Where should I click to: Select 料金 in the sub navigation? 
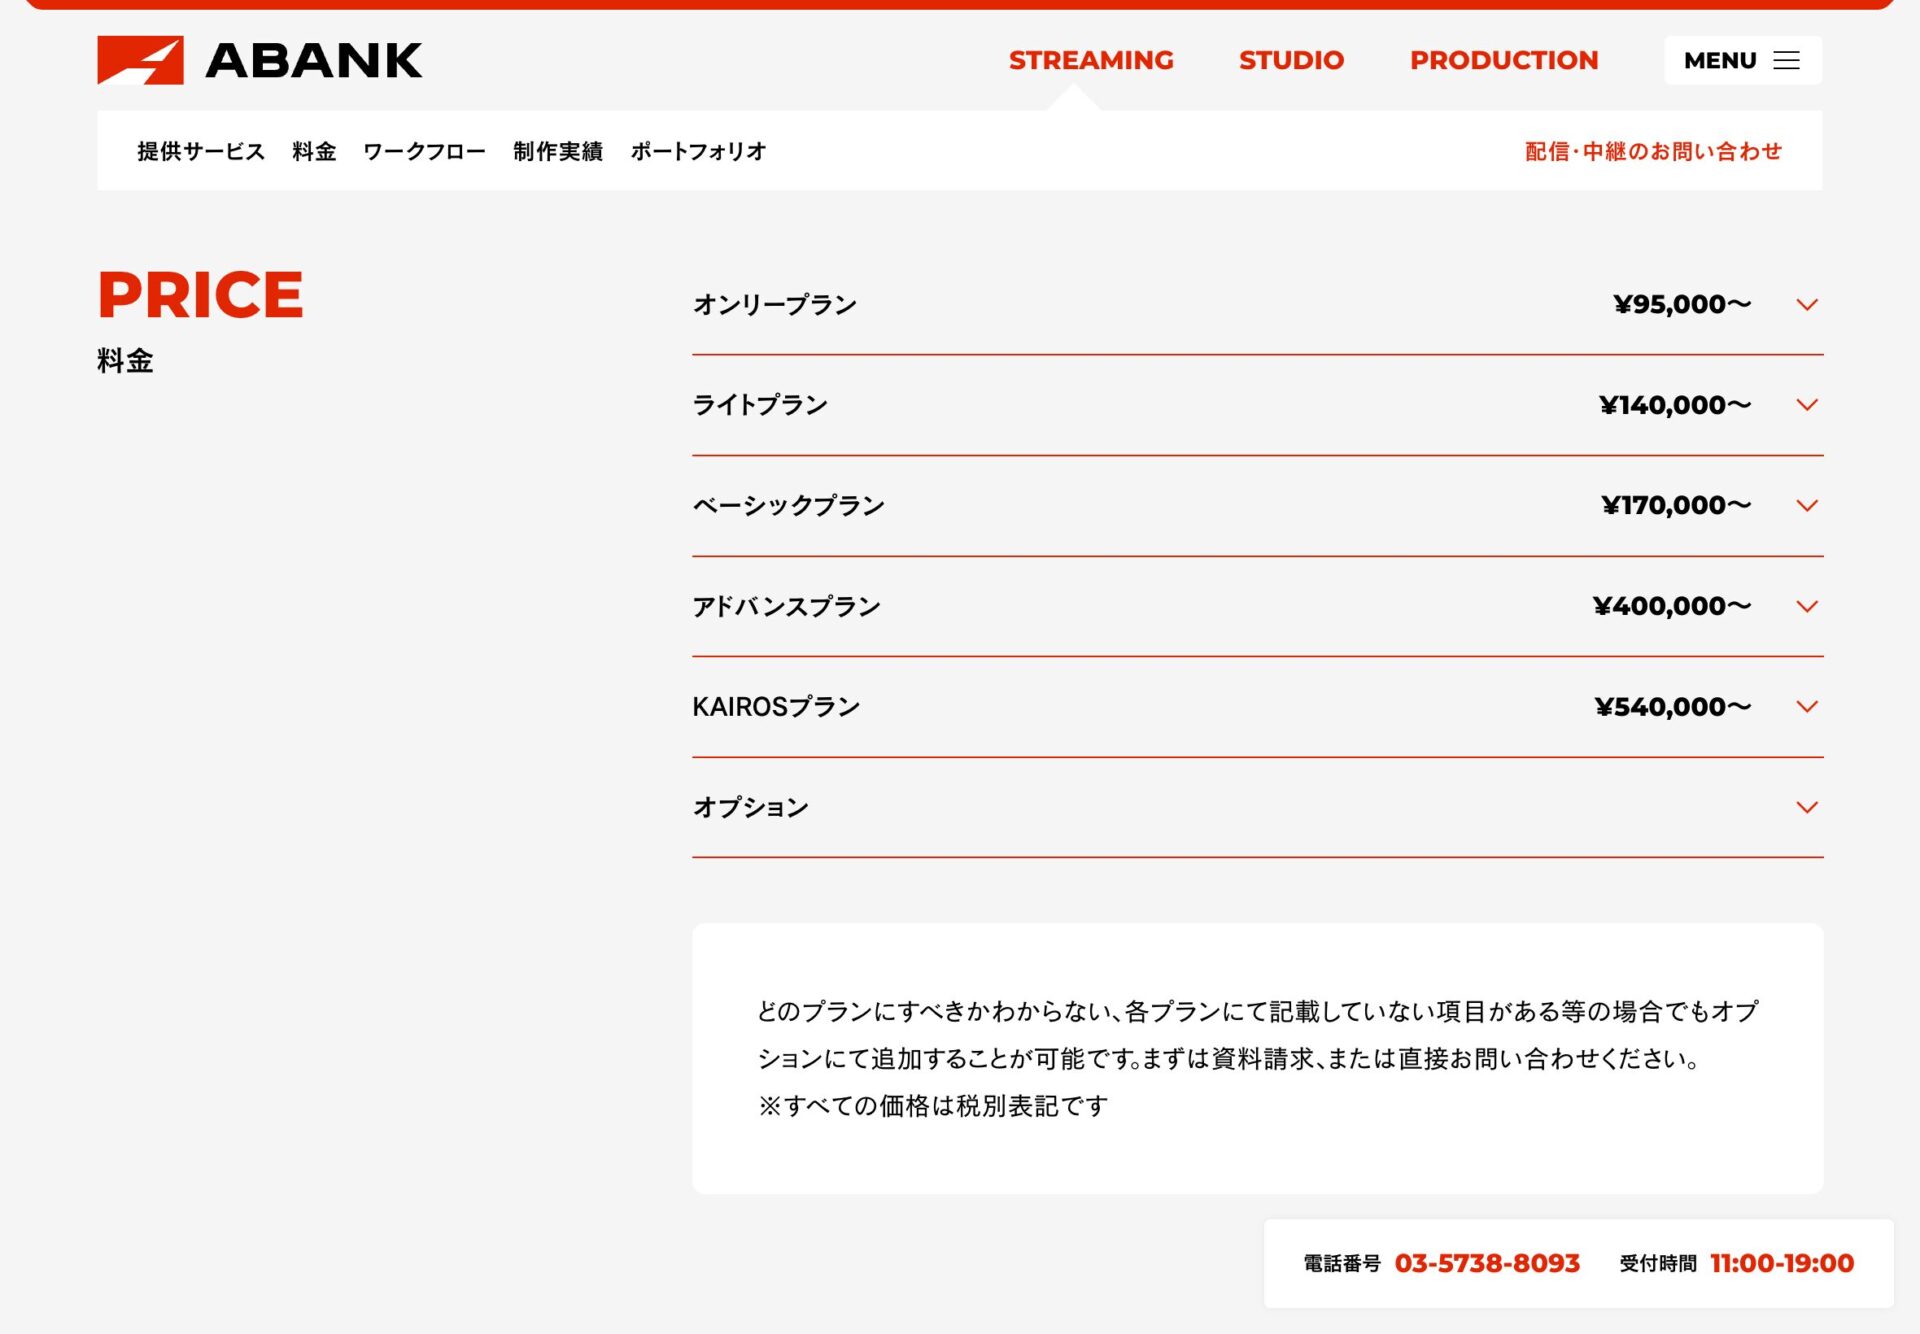(x=314, y=151)
